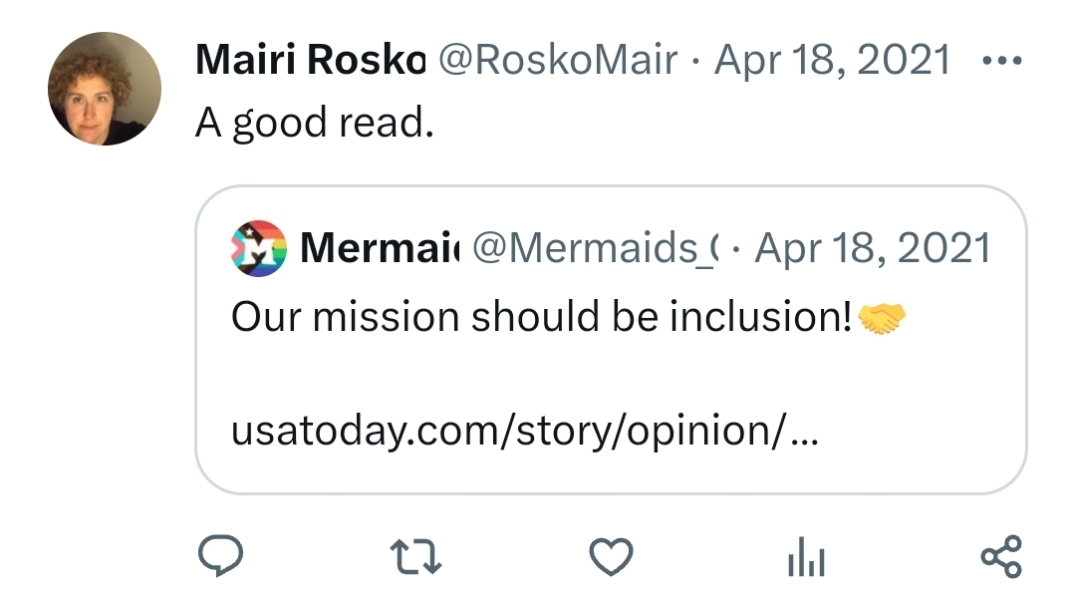Open Mairi Rosko's profile picture
The height and width of the screenshot is (600, 1076).
coord(104,89)
